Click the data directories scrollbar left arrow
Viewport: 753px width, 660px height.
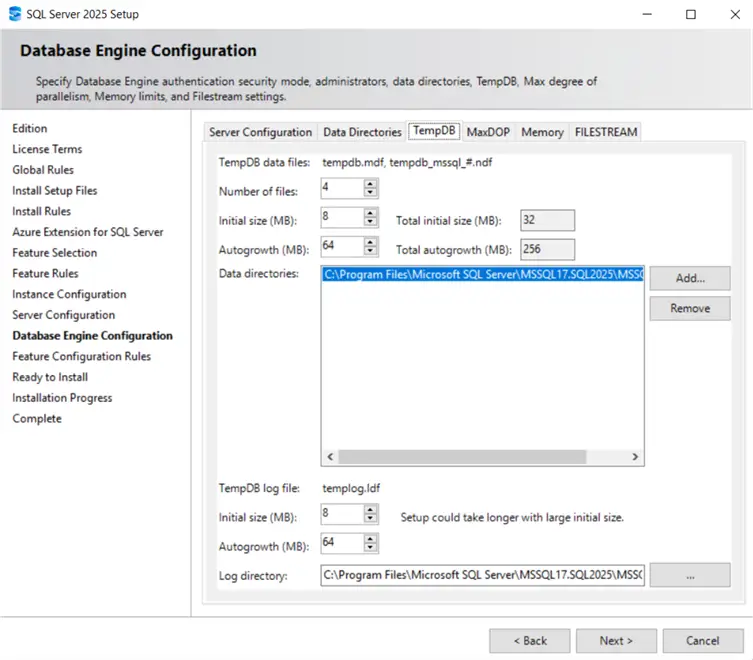[x=330, y=457]
